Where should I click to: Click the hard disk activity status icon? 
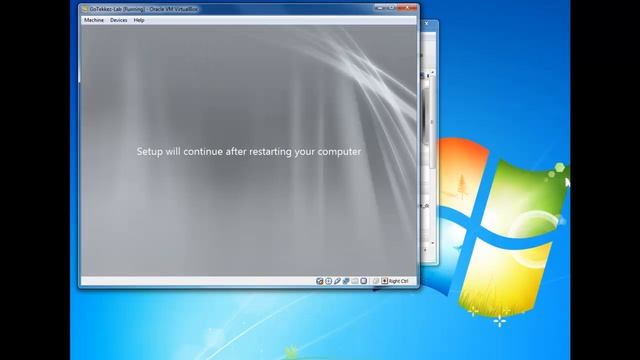[320, 281]
